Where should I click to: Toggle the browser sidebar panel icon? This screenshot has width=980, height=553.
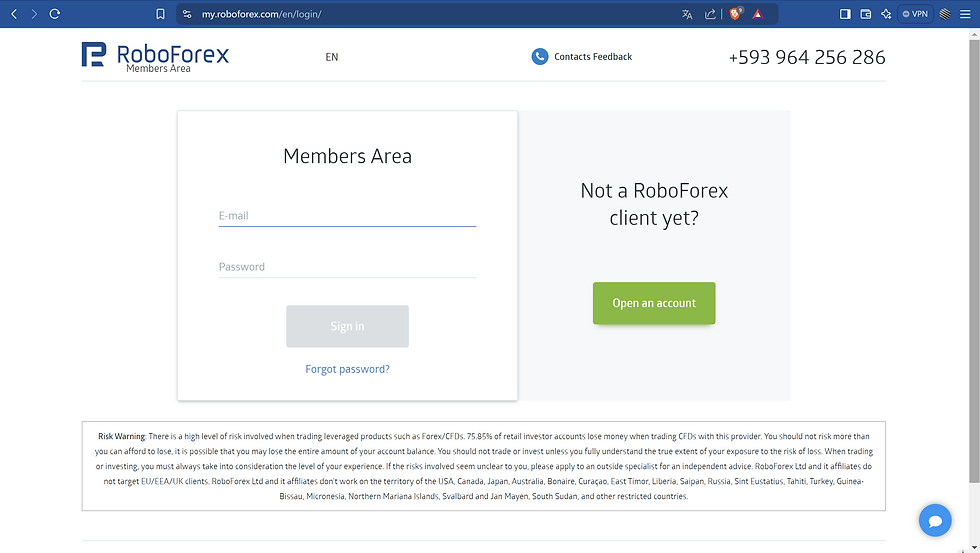click(x=845, y=14)
